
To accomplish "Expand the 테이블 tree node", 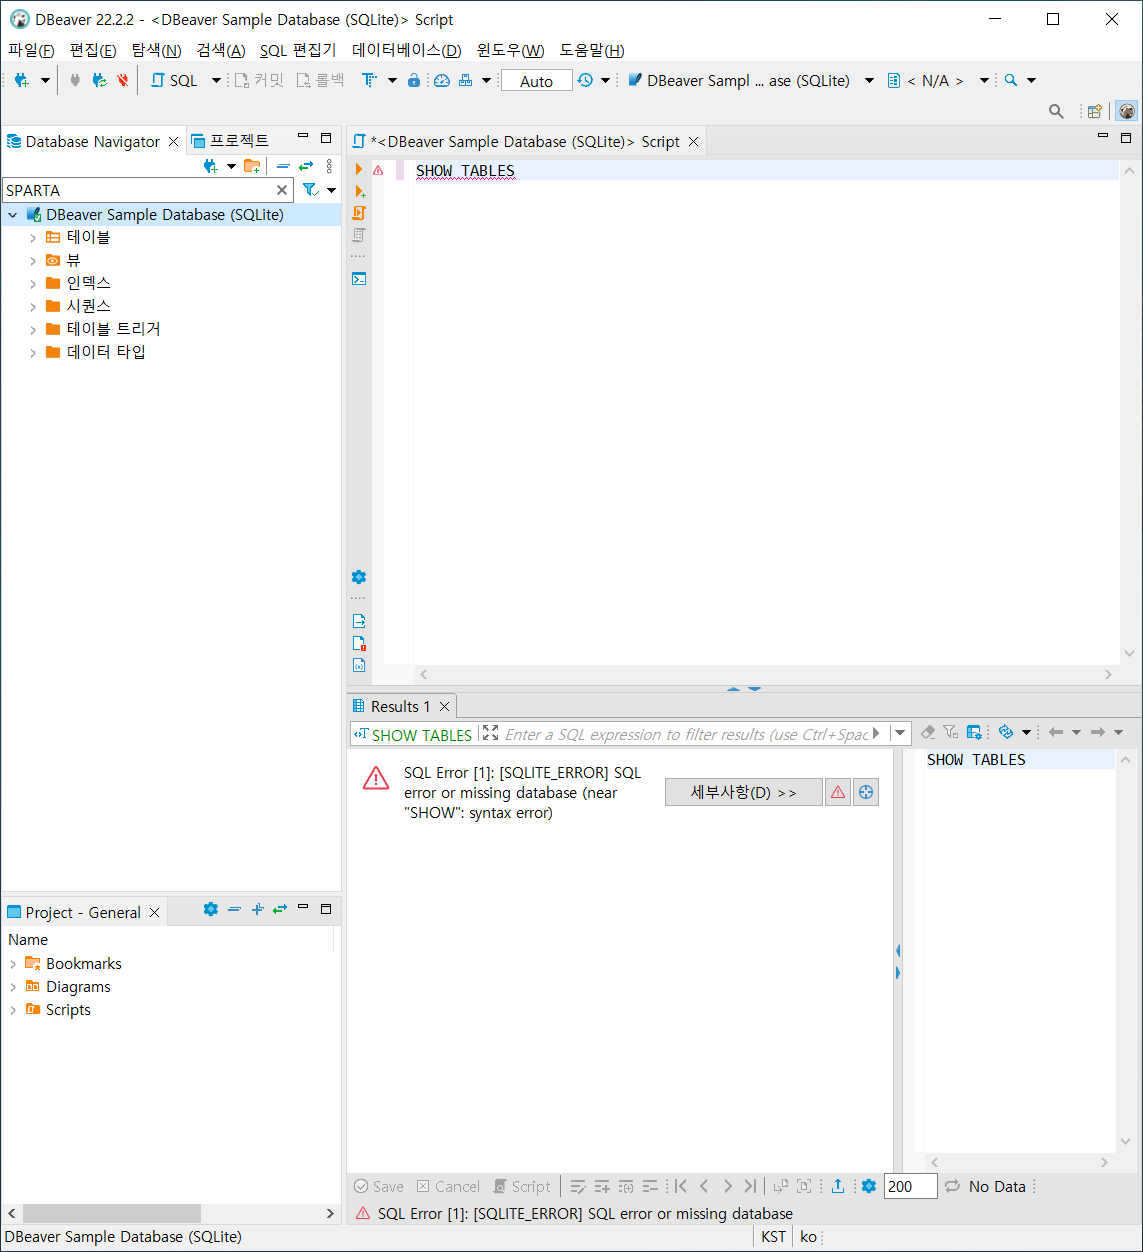I will click(x=33, y=238).
